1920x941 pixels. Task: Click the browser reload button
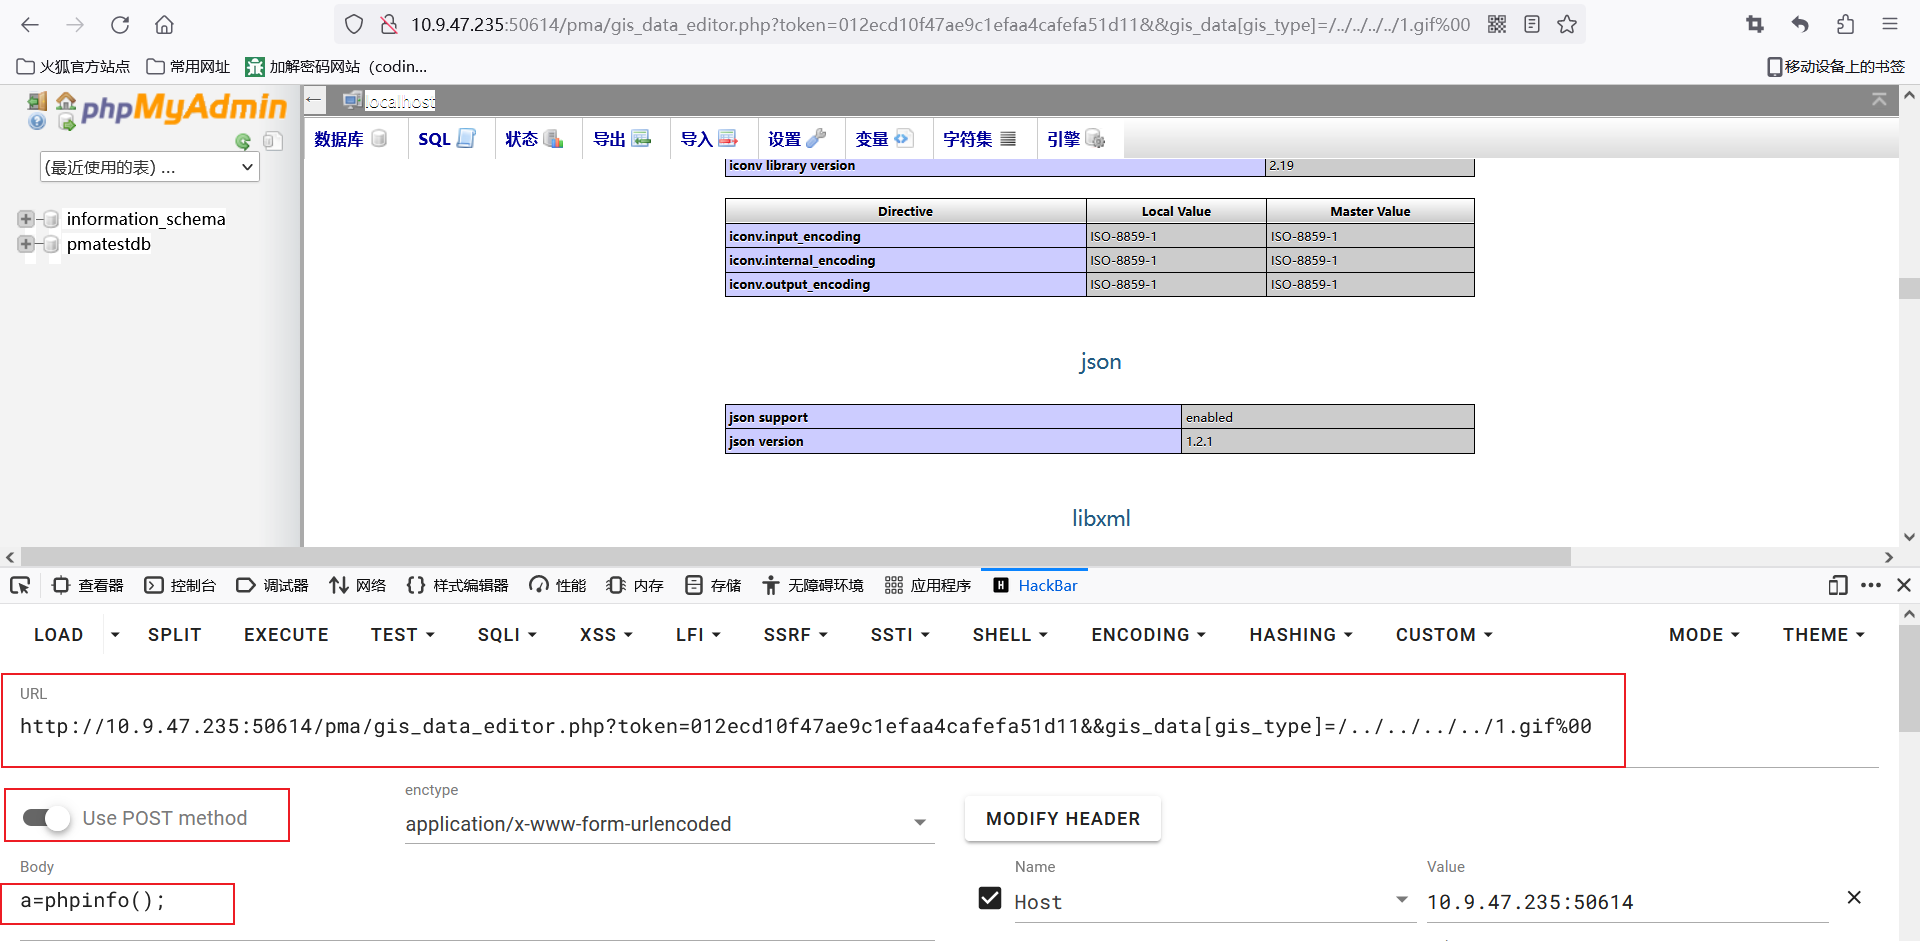(x=120, y=24)
